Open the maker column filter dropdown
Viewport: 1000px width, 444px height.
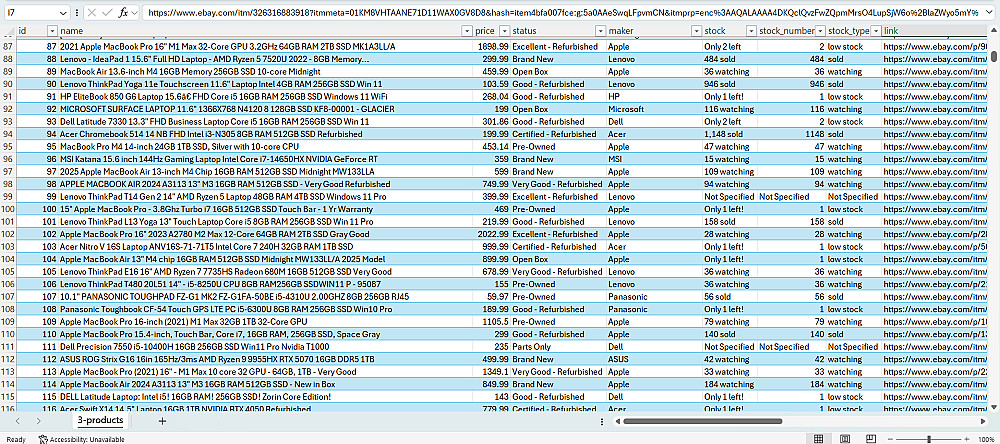[696, 31]
